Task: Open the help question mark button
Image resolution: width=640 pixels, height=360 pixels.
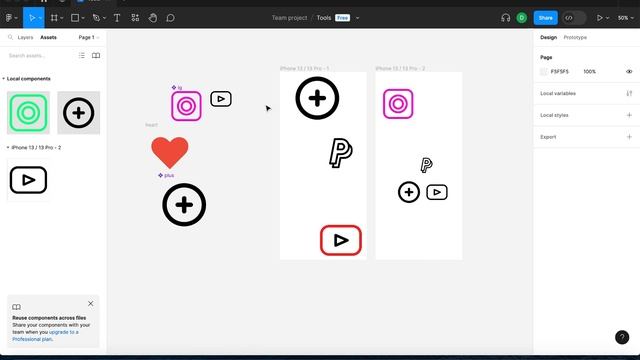Action: point(622,337)
